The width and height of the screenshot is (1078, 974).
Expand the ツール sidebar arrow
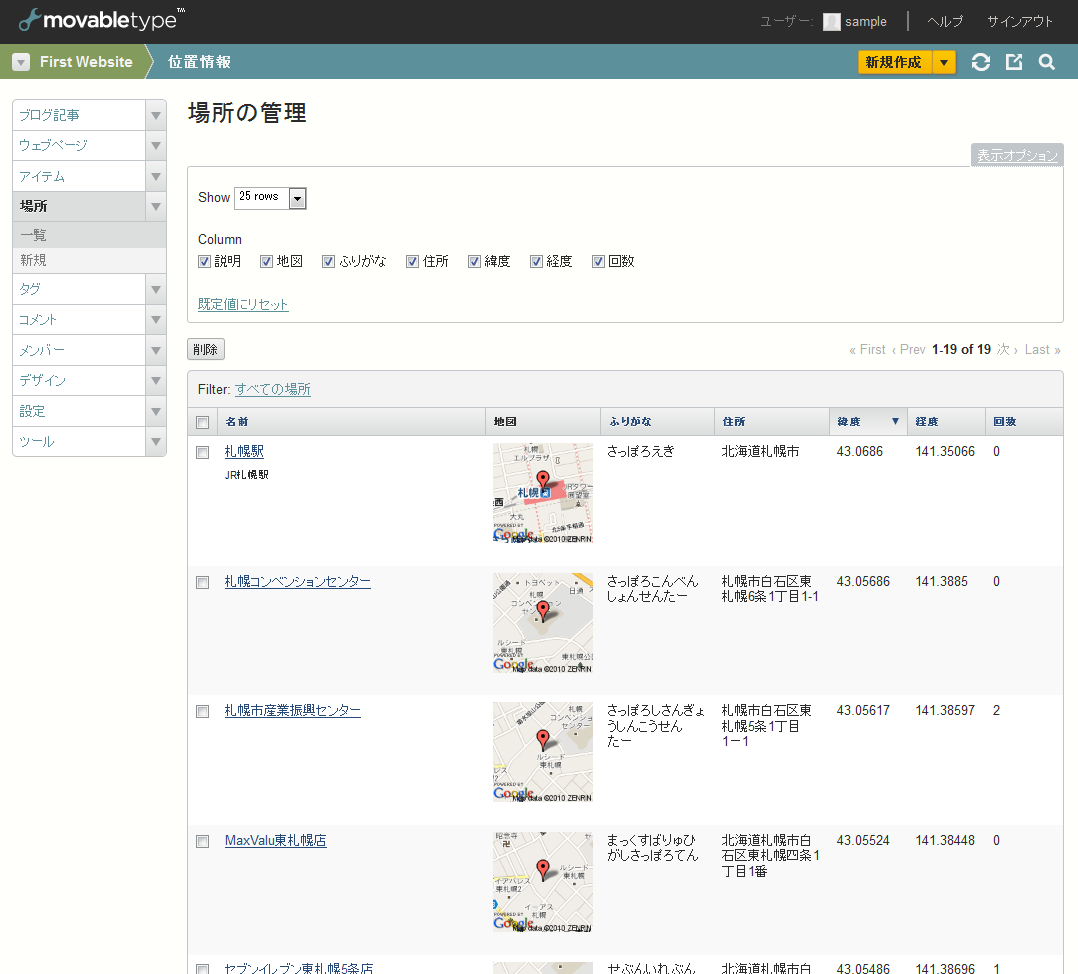point(156,441)
